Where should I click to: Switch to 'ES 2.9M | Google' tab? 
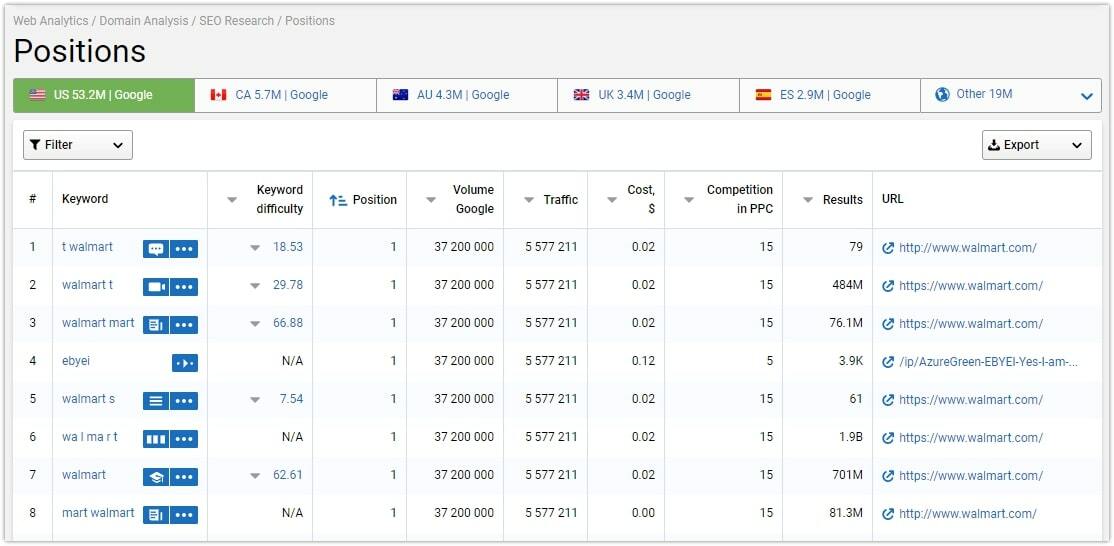tap(830, 95)
